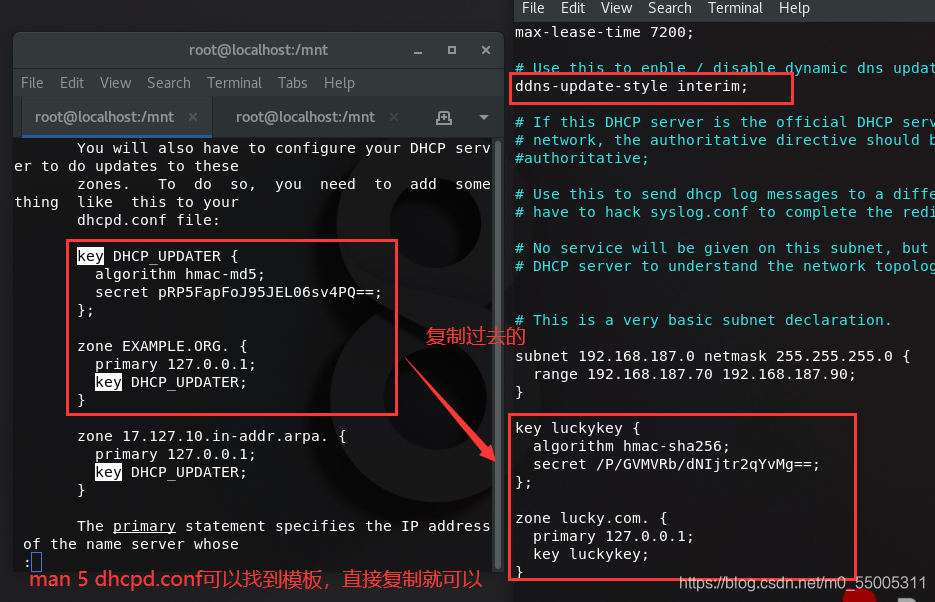Click underlined 'primary' word in man page
Viewport: 935px width, 602px height.
coord(144,526)
